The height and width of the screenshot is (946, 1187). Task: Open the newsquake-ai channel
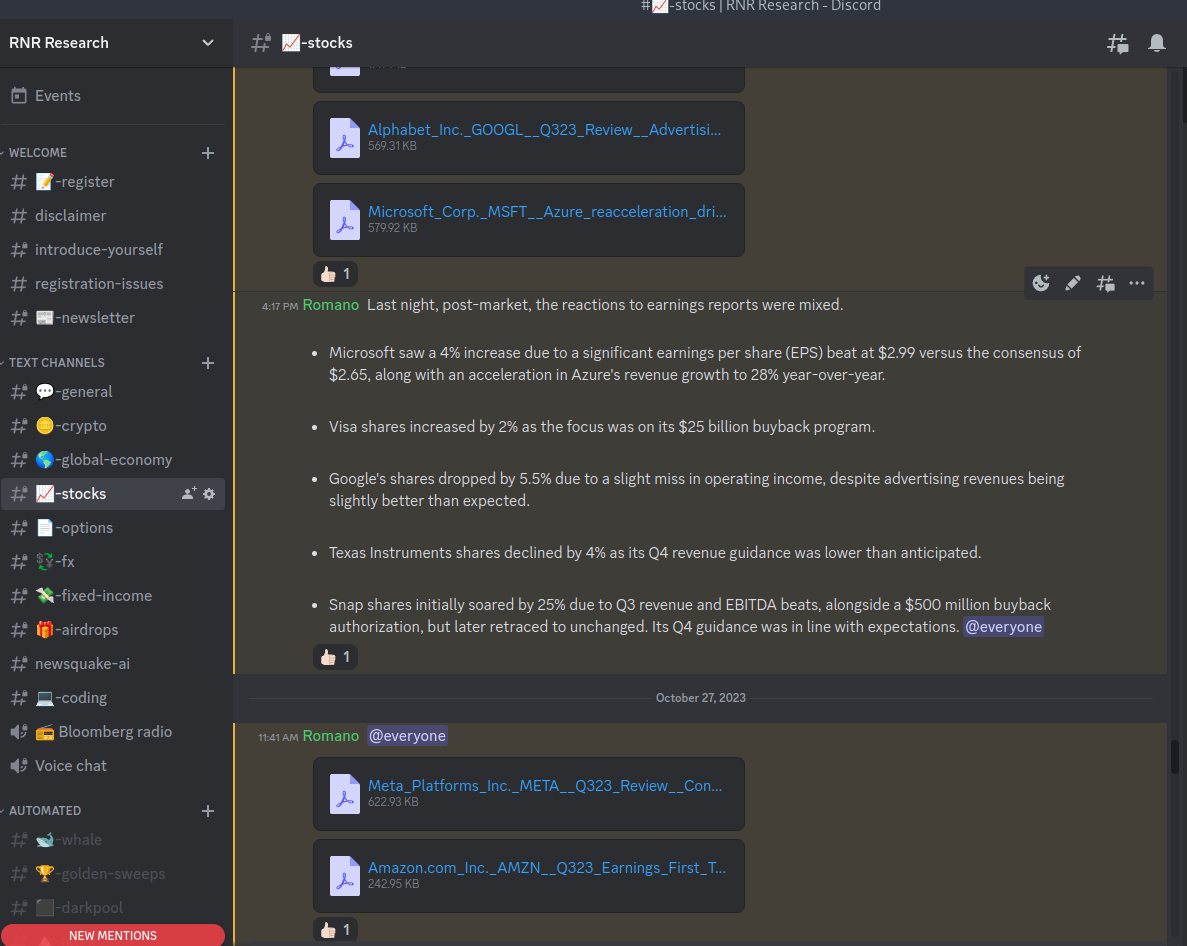[113, 664]
